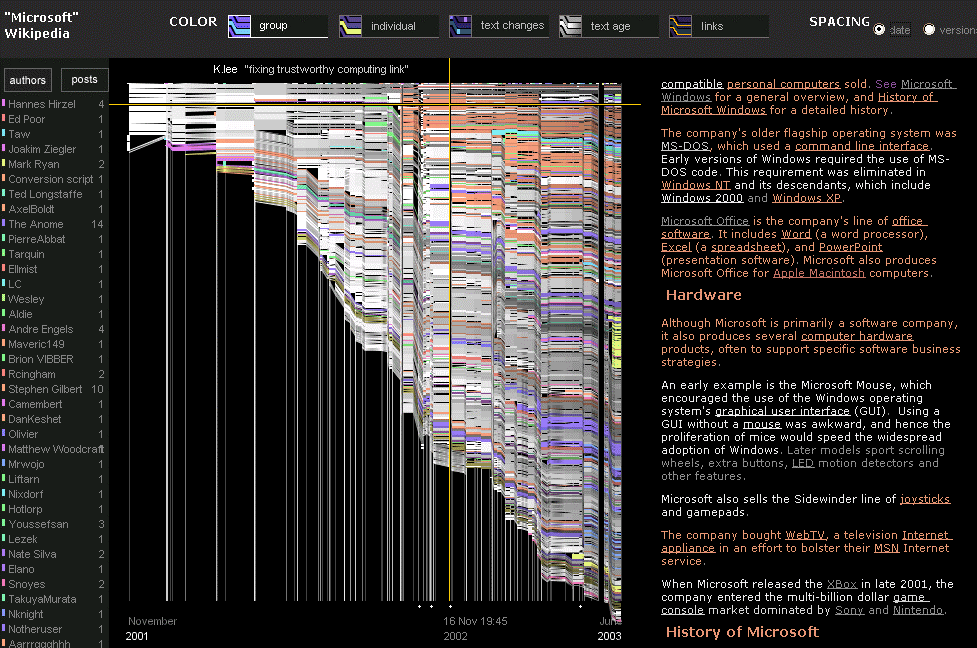
Task: Select the individual color mode icon
Action: tap(350, 26)
